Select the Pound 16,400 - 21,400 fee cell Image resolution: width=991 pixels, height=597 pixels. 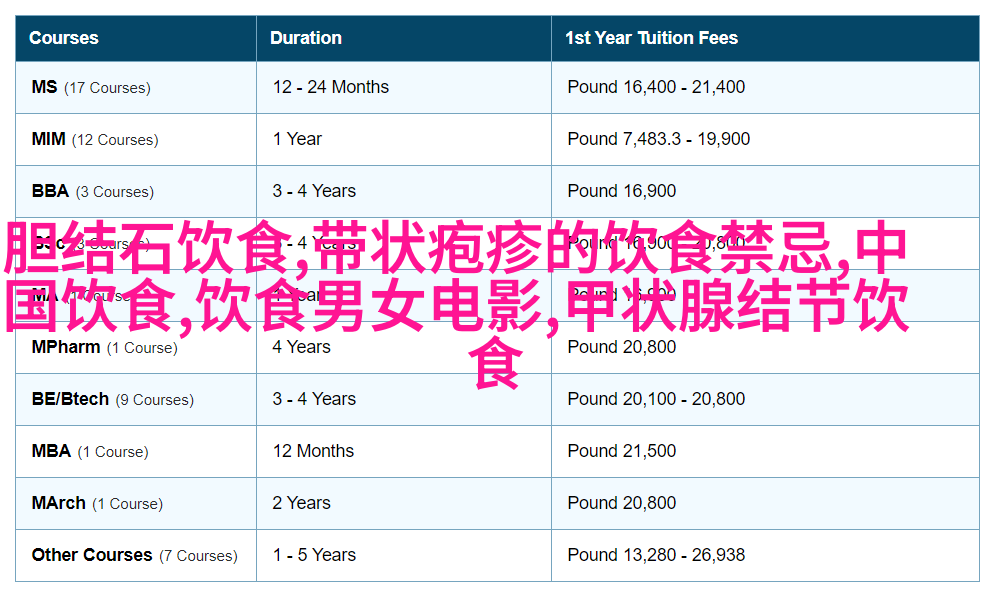(x=655, y=87)
